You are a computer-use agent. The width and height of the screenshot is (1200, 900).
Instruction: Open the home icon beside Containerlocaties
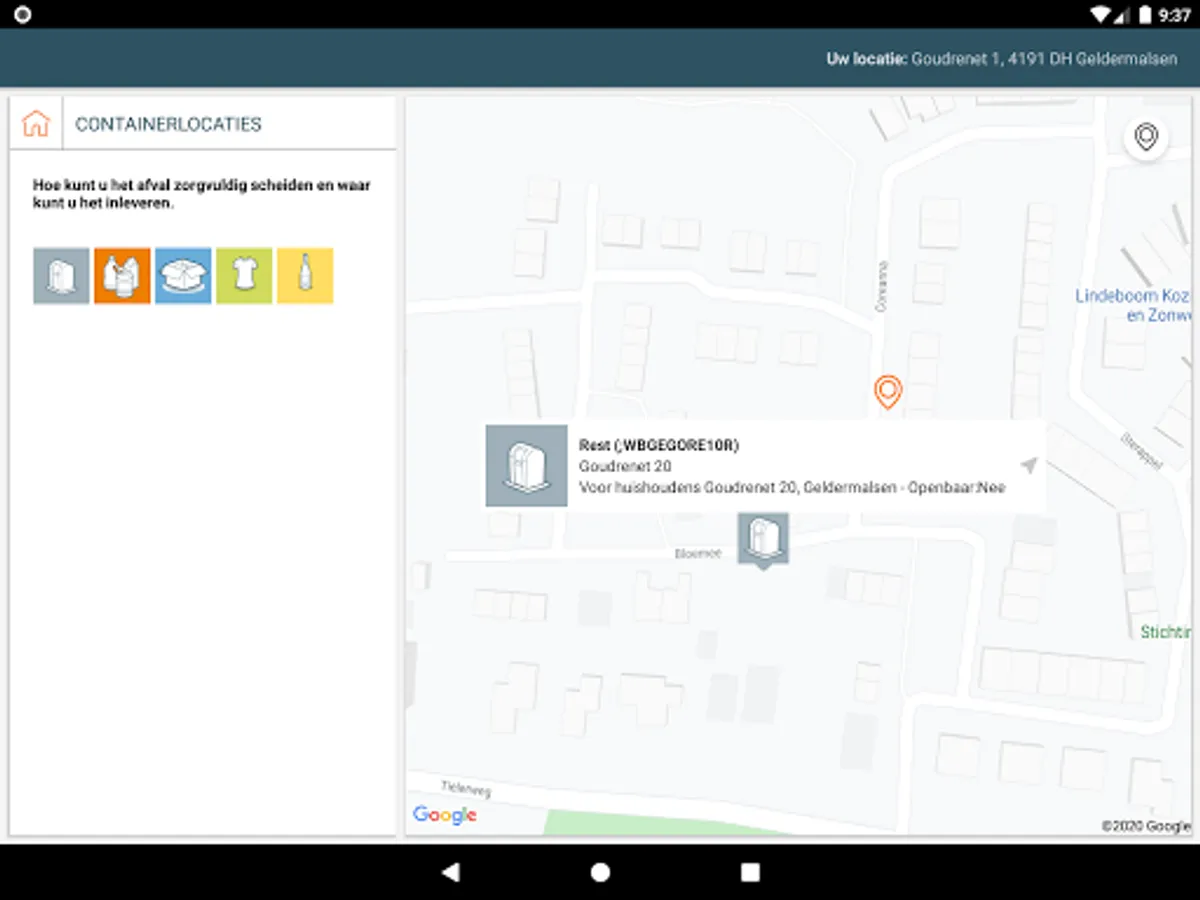(36, 124)
